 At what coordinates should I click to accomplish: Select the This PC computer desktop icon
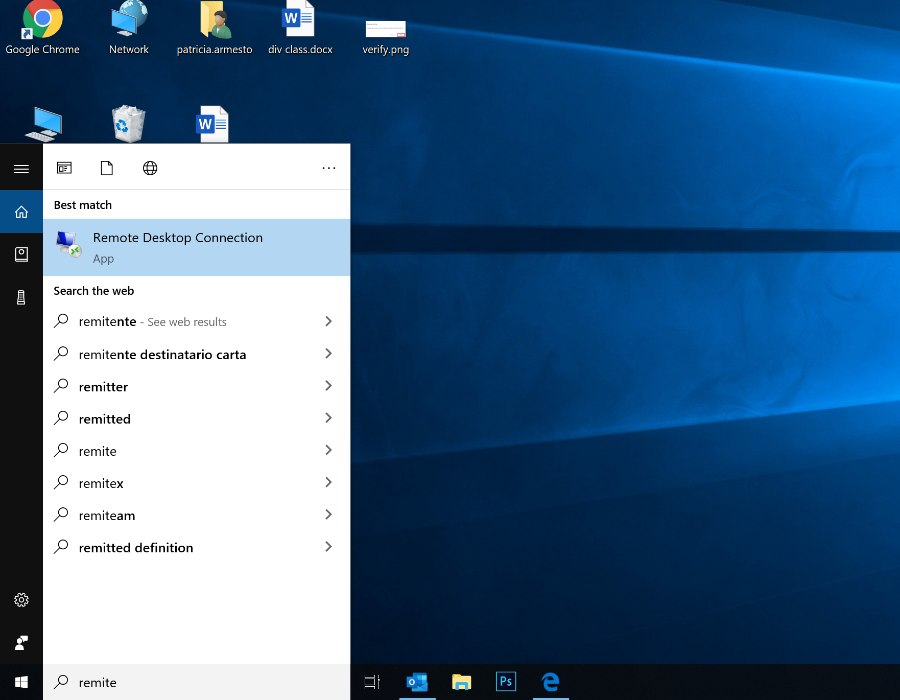(x=44, y=123)
